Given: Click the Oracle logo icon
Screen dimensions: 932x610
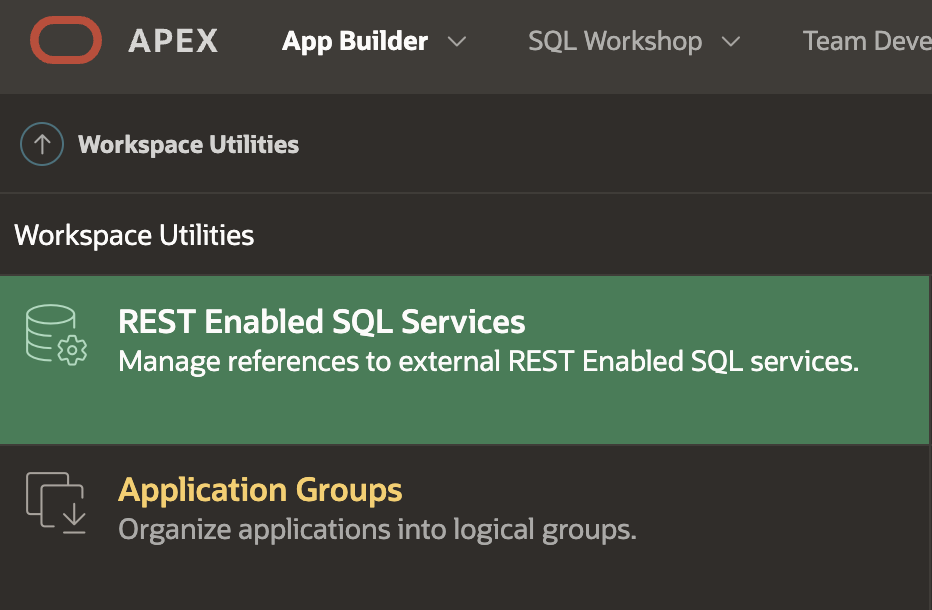Looking at the screenshot, I should pos(66,41).
